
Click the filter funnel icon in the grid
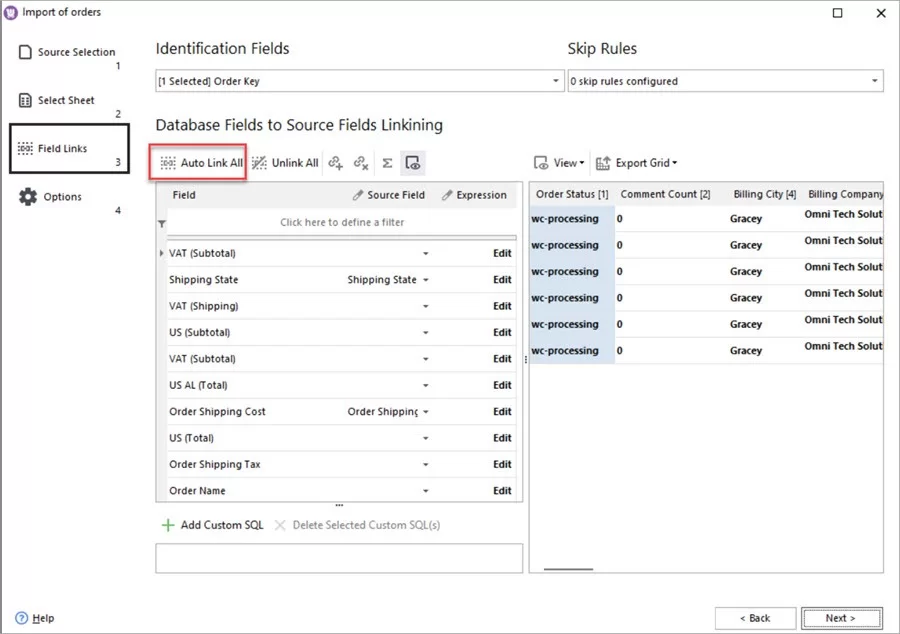point(163,224)
